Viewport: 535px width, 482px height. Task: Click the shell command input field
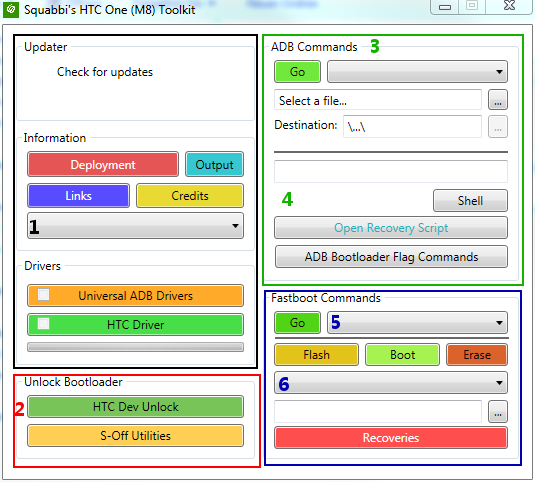coord(391,171)
